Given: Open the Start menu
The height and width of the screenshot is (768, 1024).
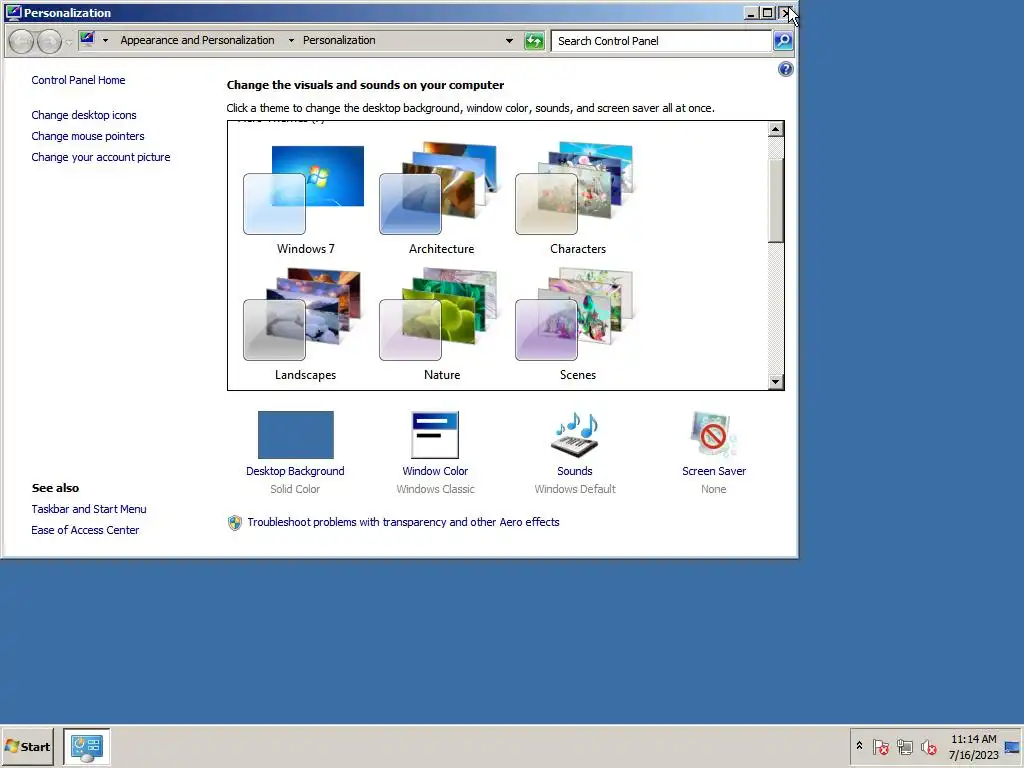Looking at the screenshot, I should coord(27,746).
